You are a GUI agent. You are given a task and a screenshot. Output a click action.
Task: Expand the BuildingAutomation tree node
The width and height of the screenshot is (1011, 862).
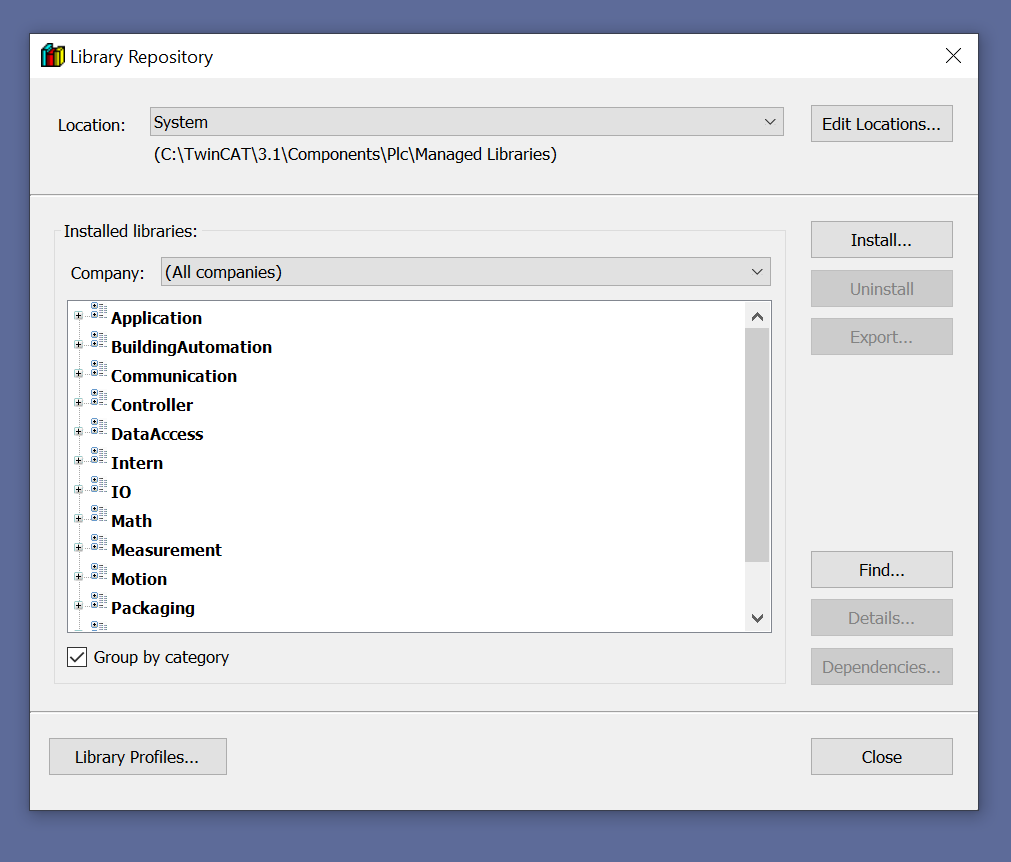click(78, 344)
